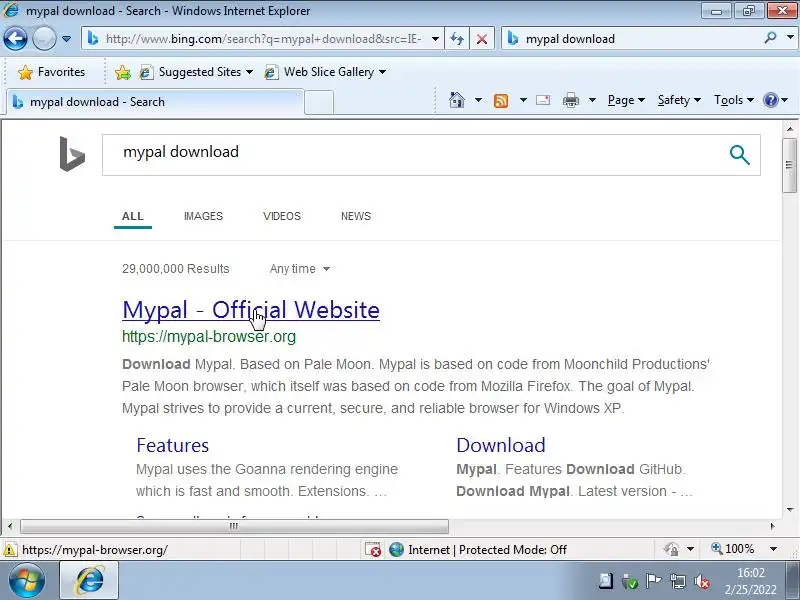Click the network tray icon
Screen dimensions: 800x600
[x=678, y=581]
